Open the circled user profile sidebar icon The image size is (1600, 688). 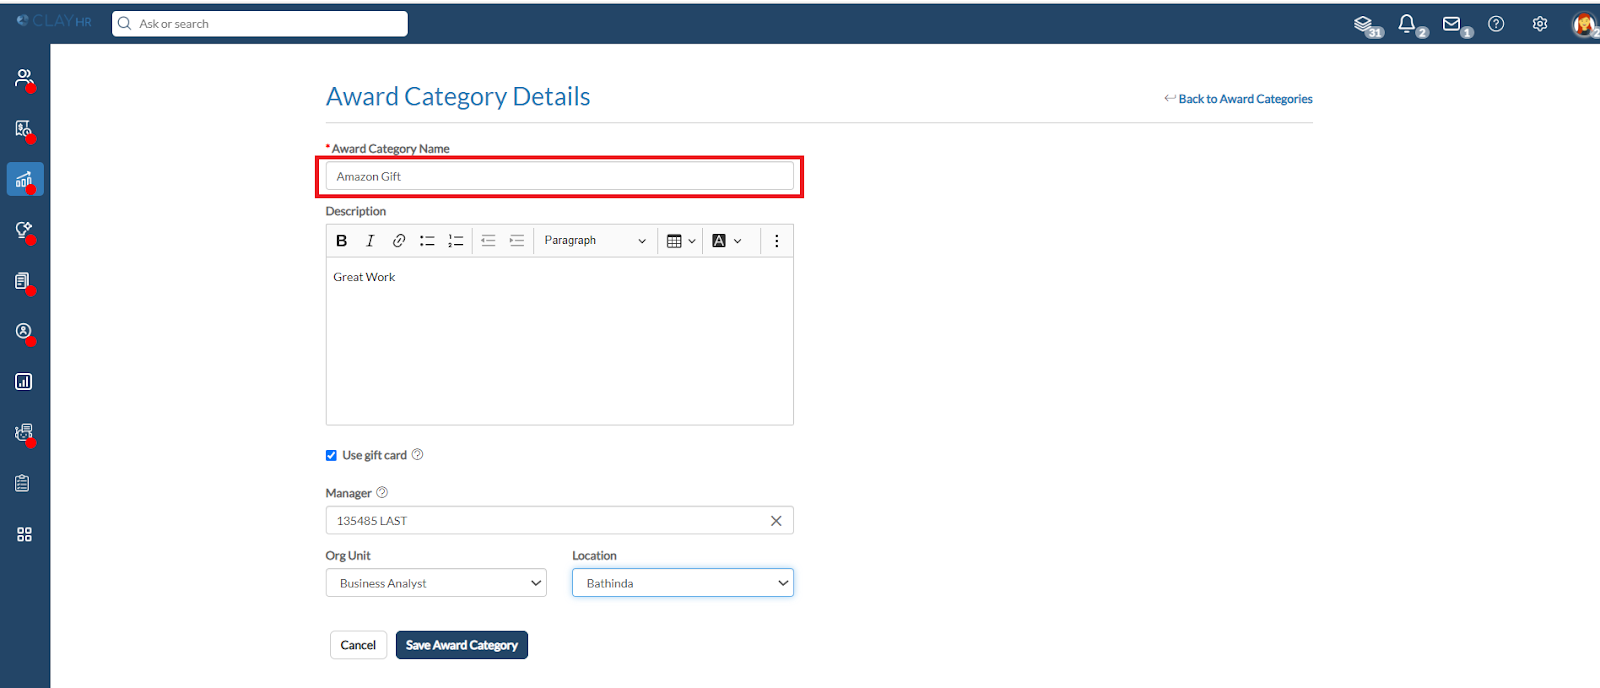[24, 332]
